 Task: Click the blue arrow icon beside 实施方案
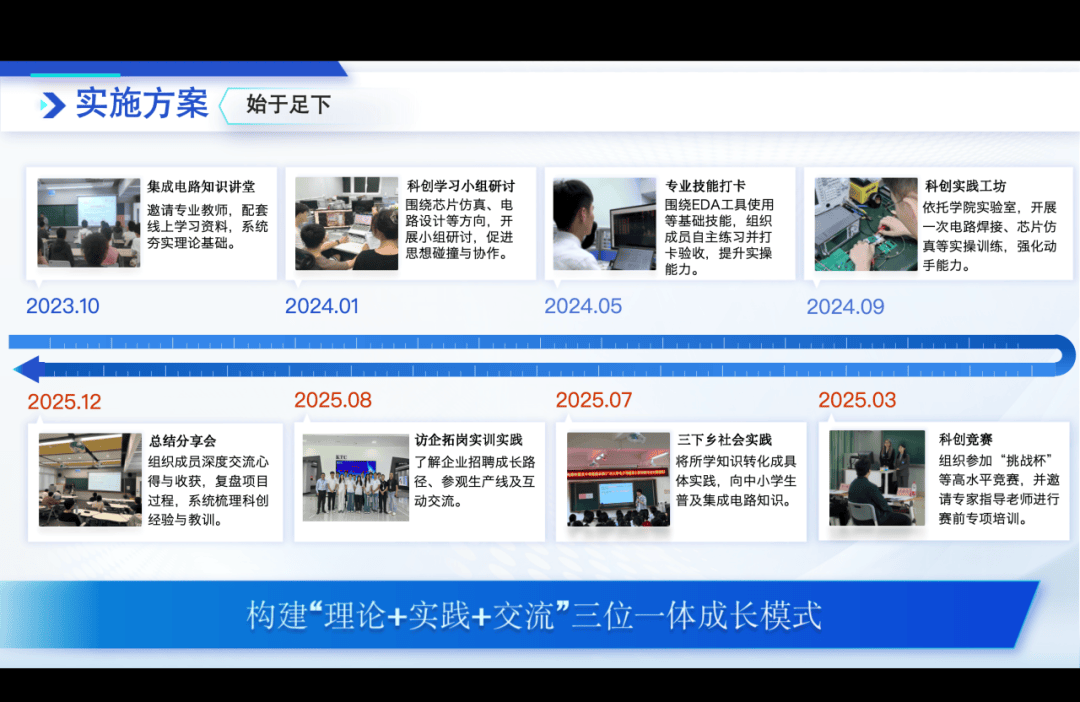click(53, 105)
